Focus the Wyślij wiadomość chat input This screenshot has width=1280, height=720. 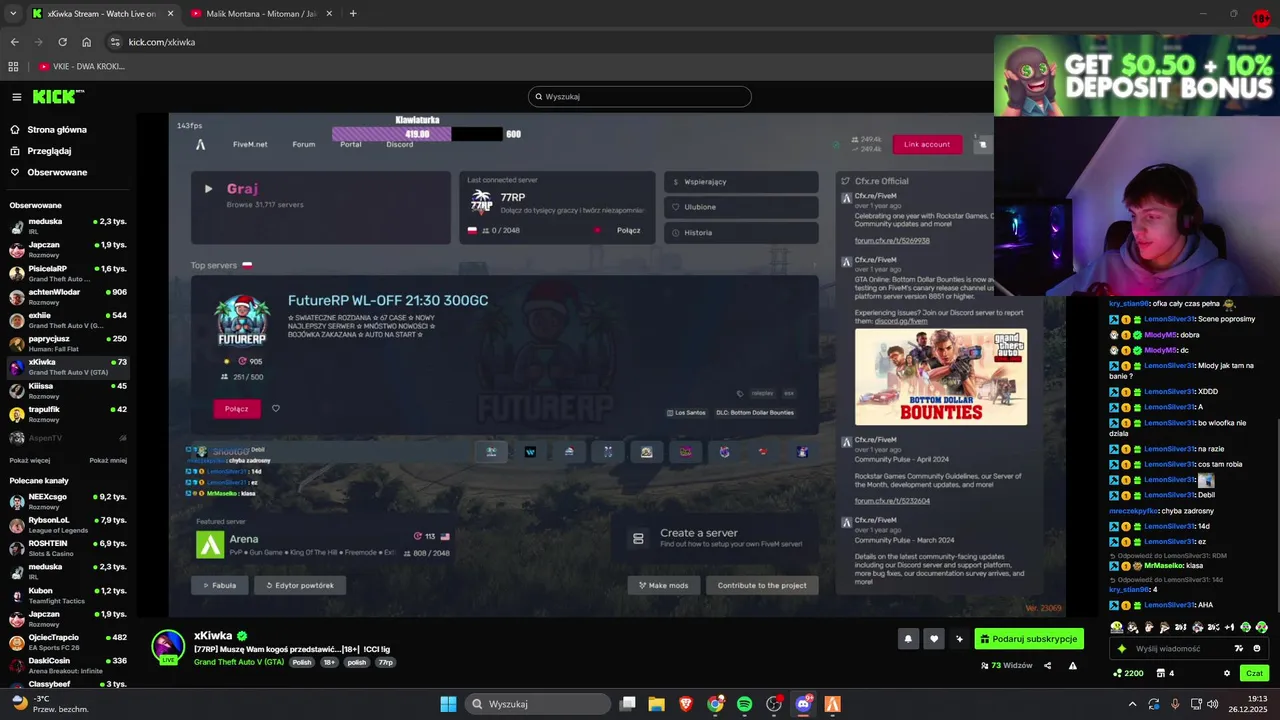coord(1188,648)
